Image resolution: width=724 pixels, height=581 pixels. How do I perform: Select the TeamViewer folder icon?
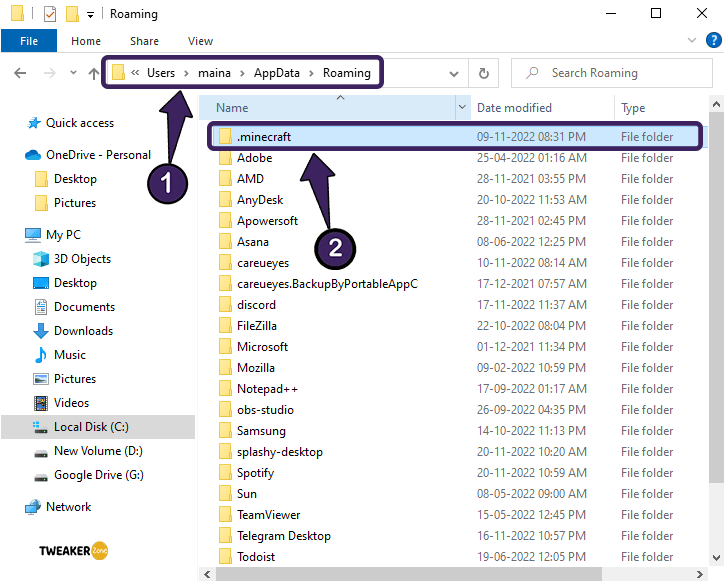pos(225,514)
